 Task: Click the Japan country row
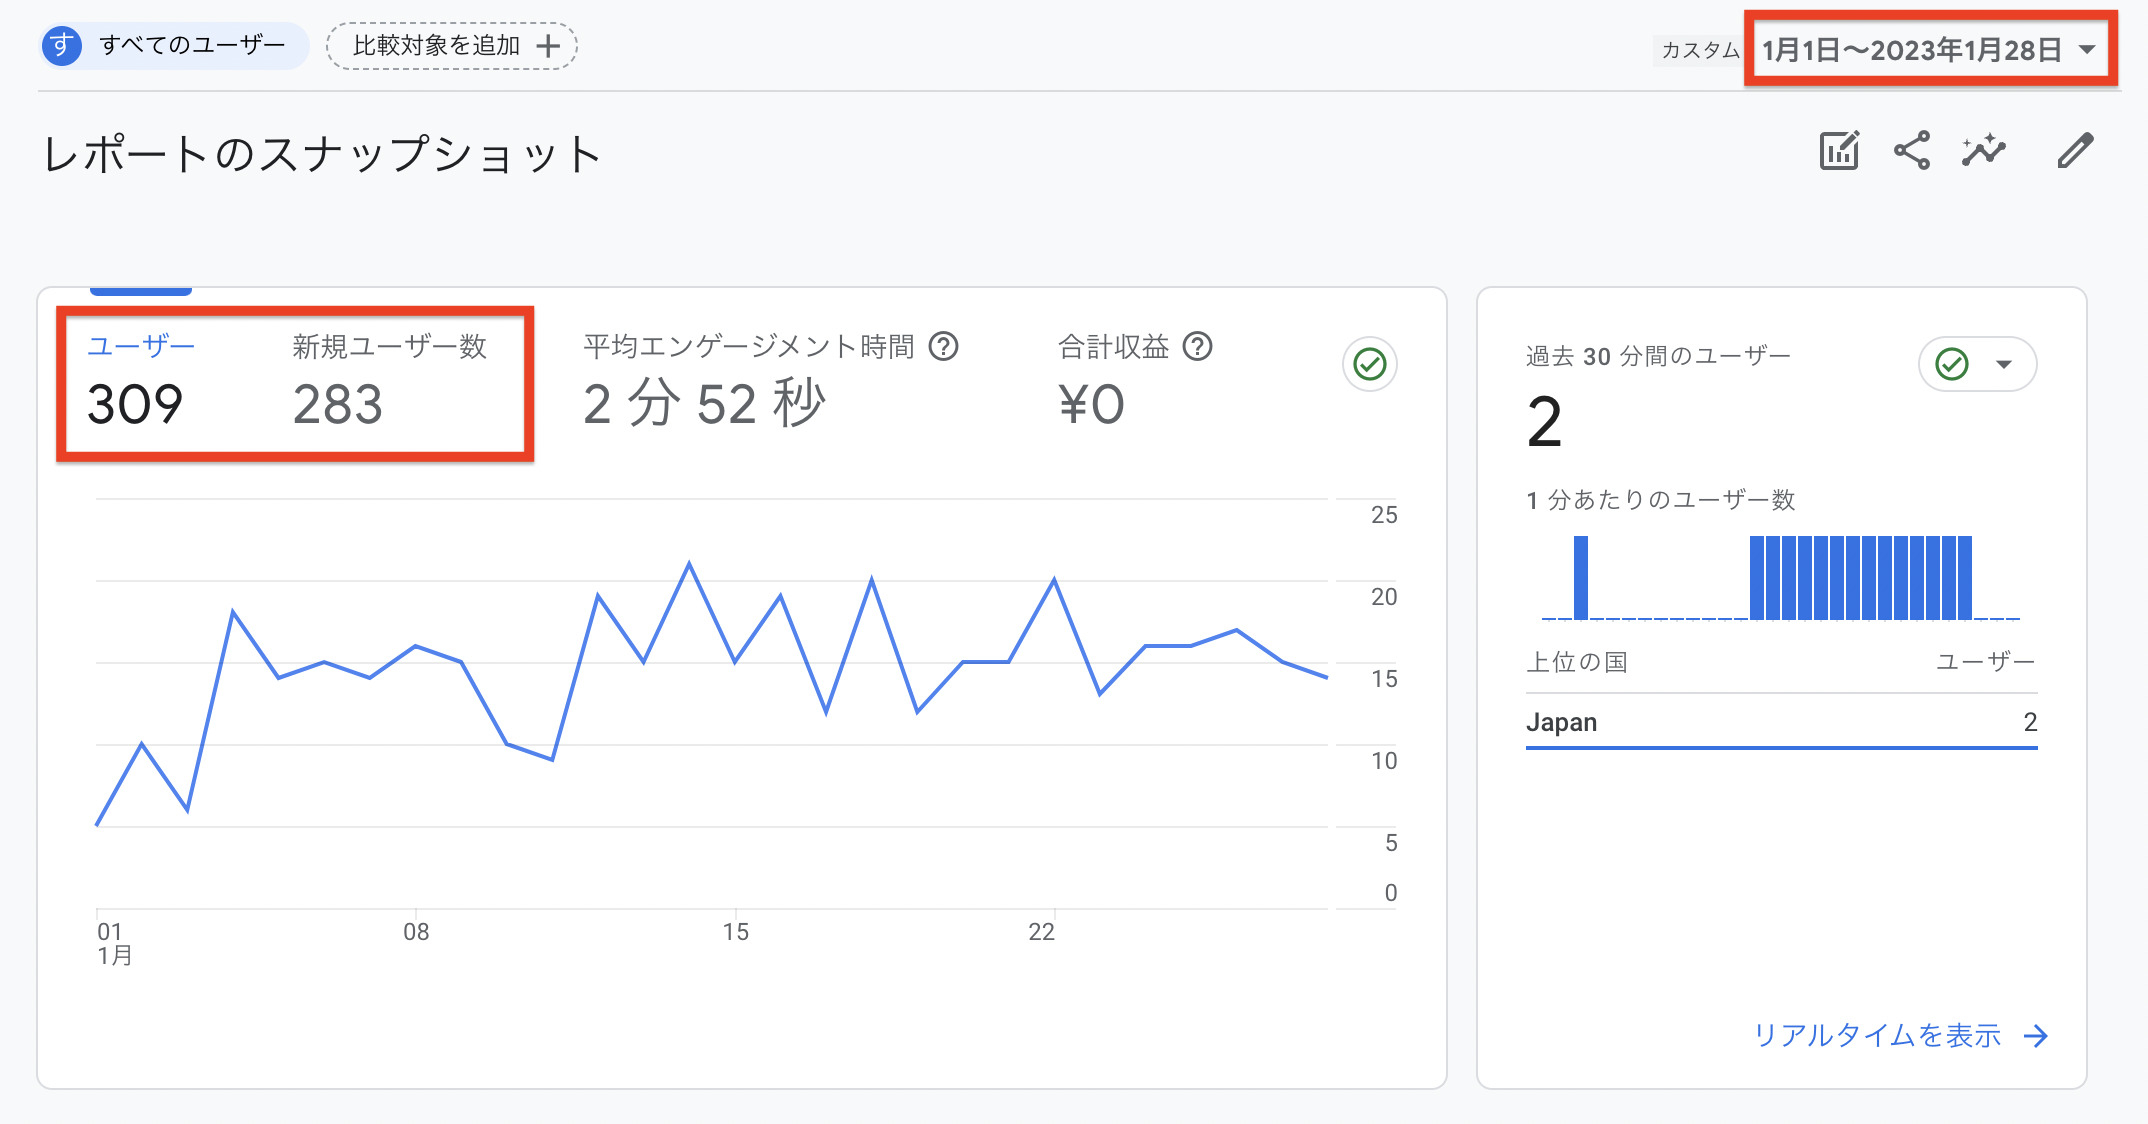tap(1781, 723)
